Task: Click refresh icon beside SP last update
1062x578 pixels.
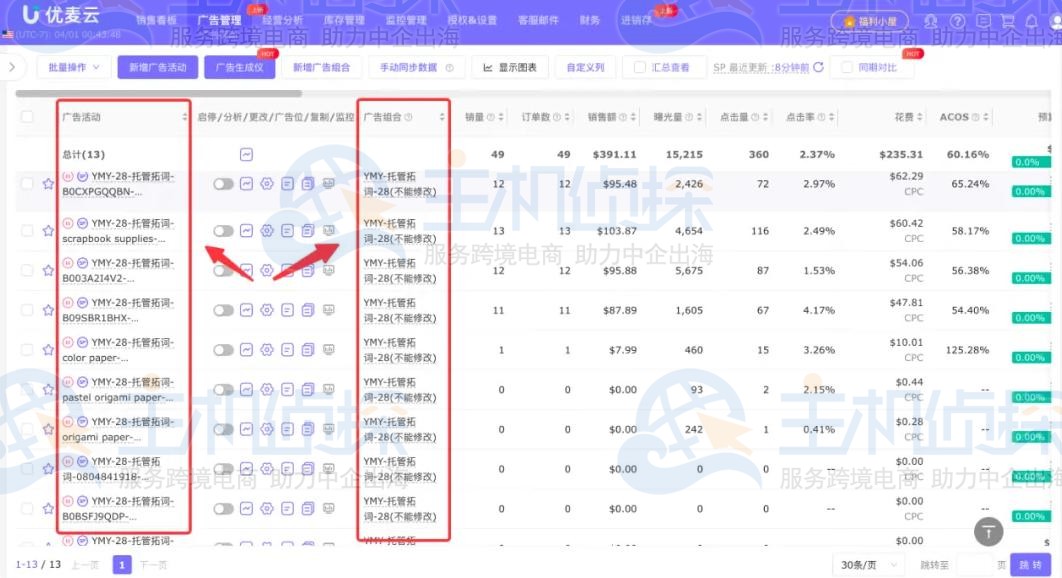Action: click(818, 68)
